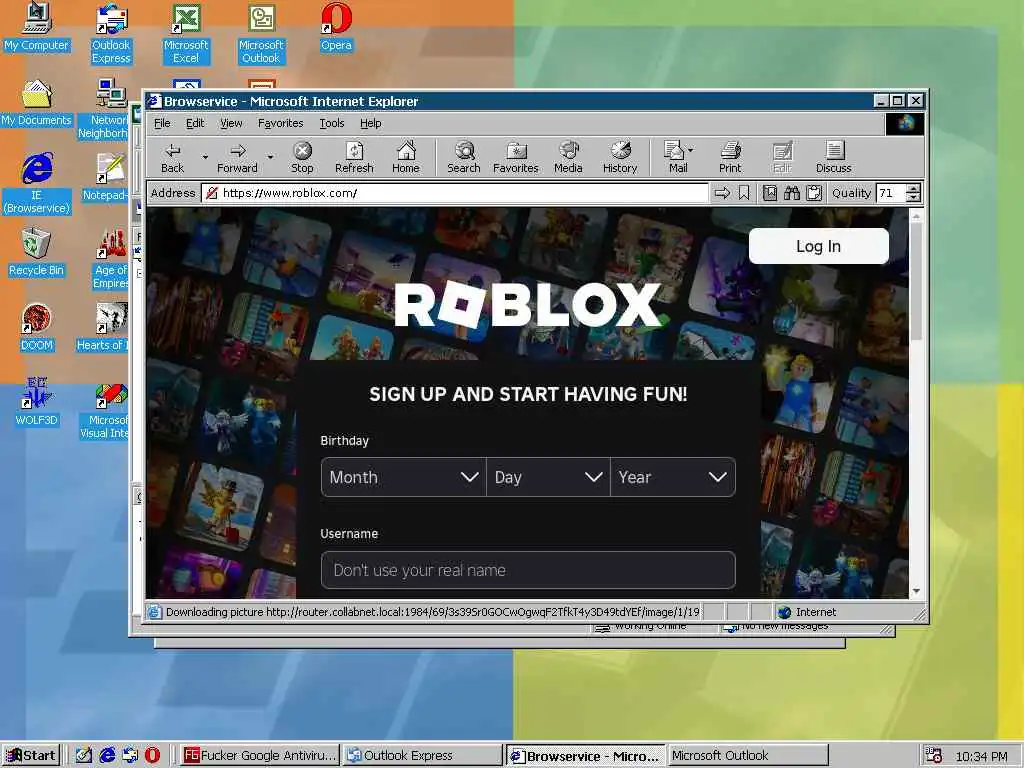Image resolution: width=1024 pixels, height=768 pixels.
Task: Click the Discuss toolbar button
Action: 833,158
